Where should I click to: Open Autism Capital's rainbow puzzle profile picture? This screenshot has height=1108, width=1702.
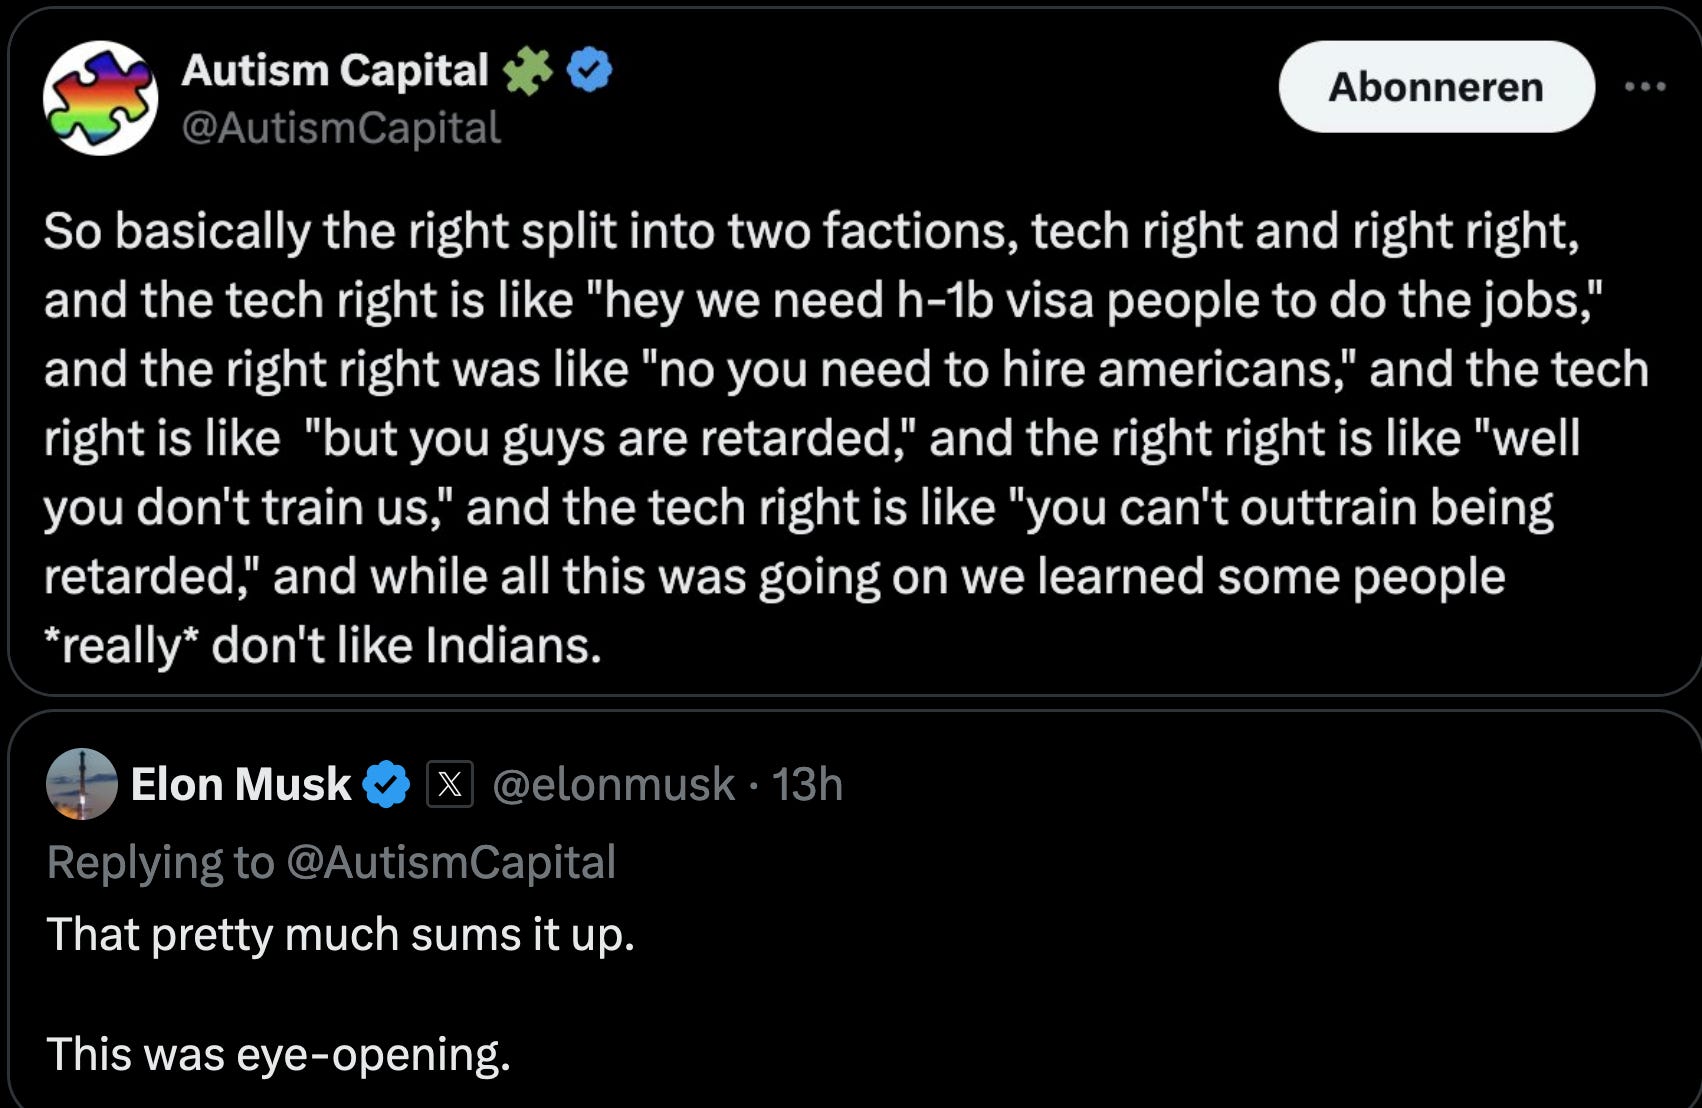(x=100, y=98)
